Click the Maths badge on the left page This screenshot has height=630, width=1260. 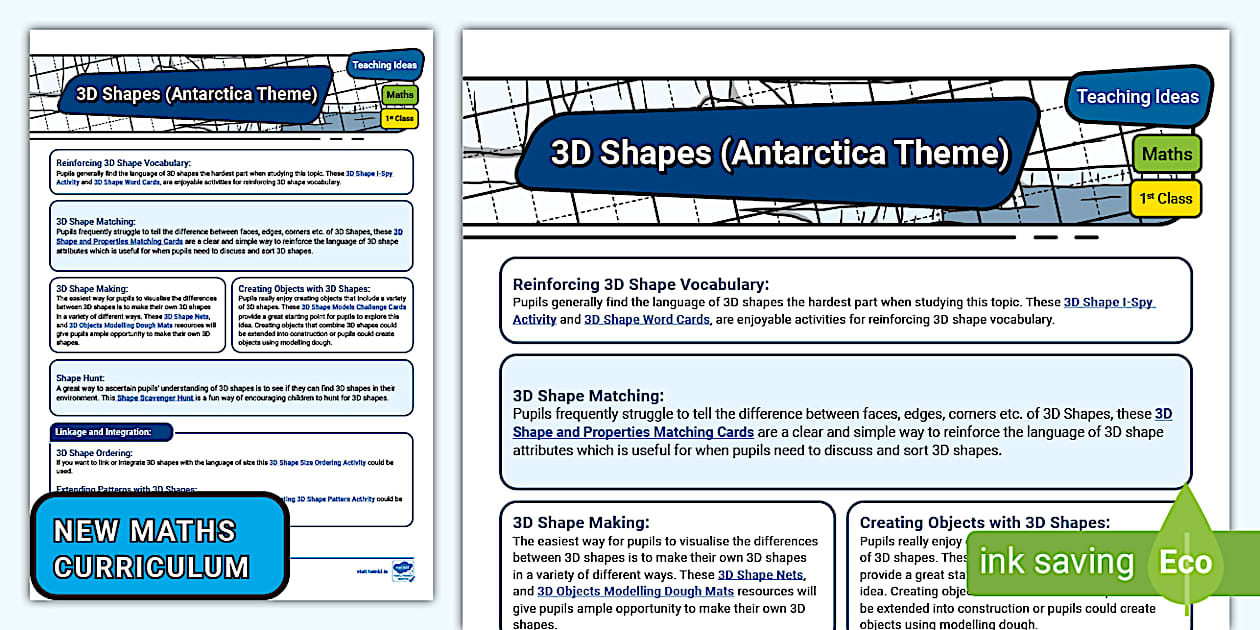(399, 95)
